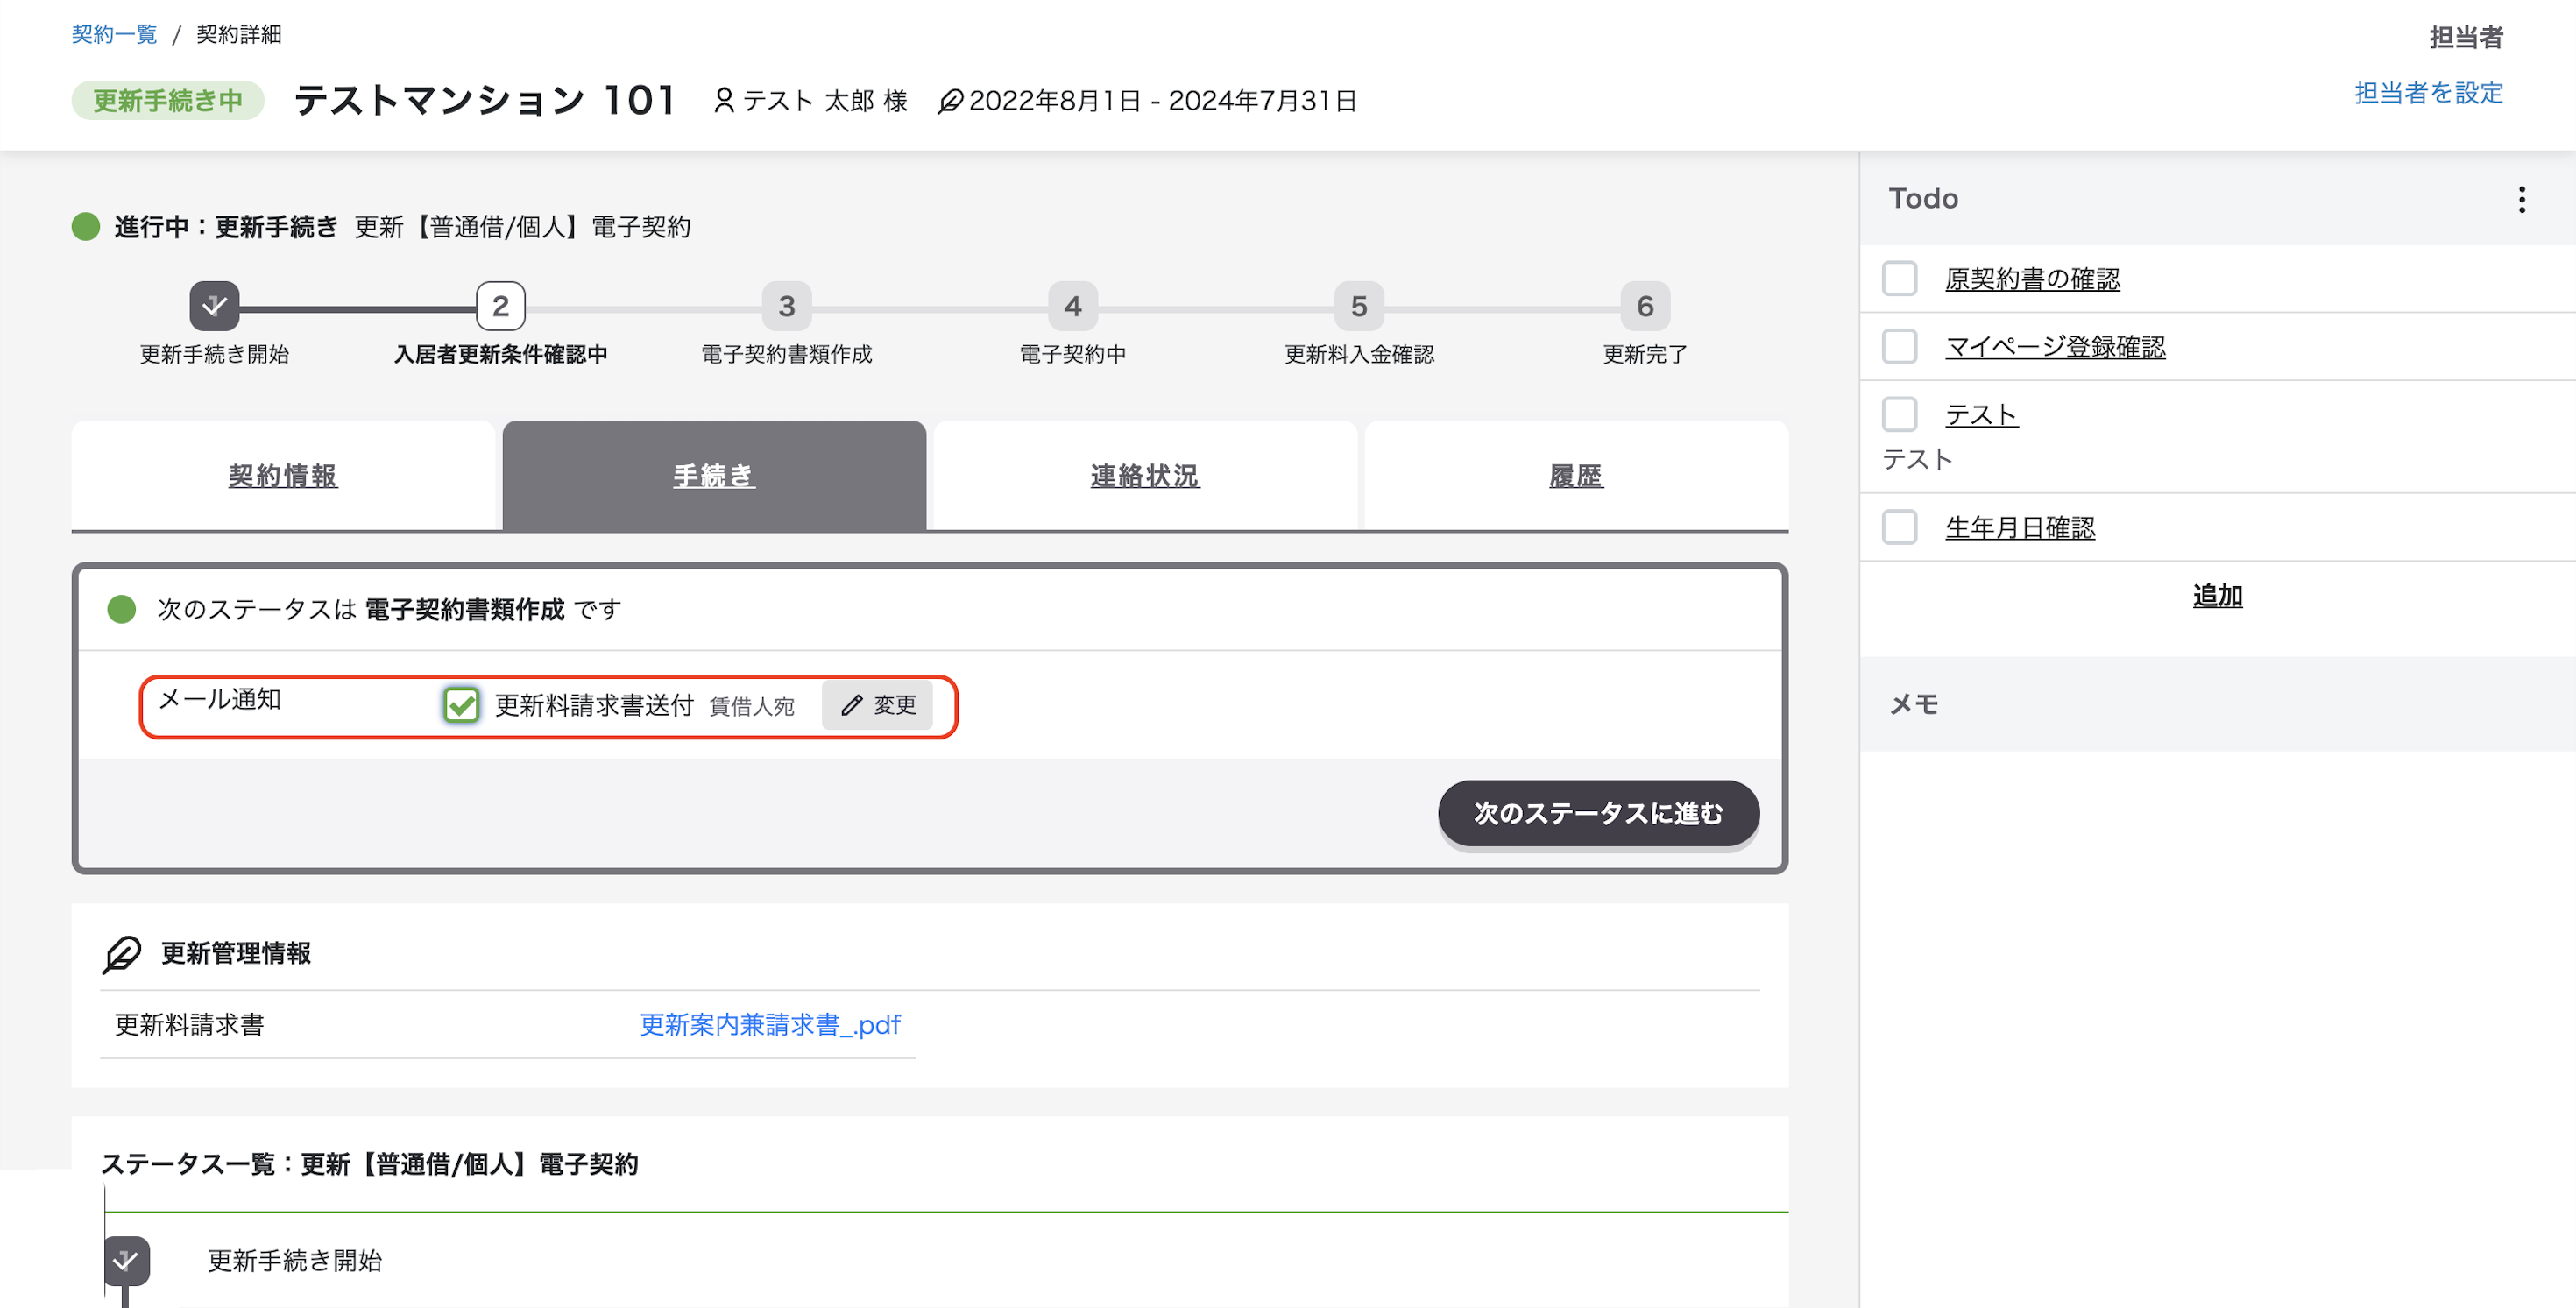This screenshot has height=1308, width=2576.
Task: Switch to the 契約情報 tab
Action: (283, 475)
